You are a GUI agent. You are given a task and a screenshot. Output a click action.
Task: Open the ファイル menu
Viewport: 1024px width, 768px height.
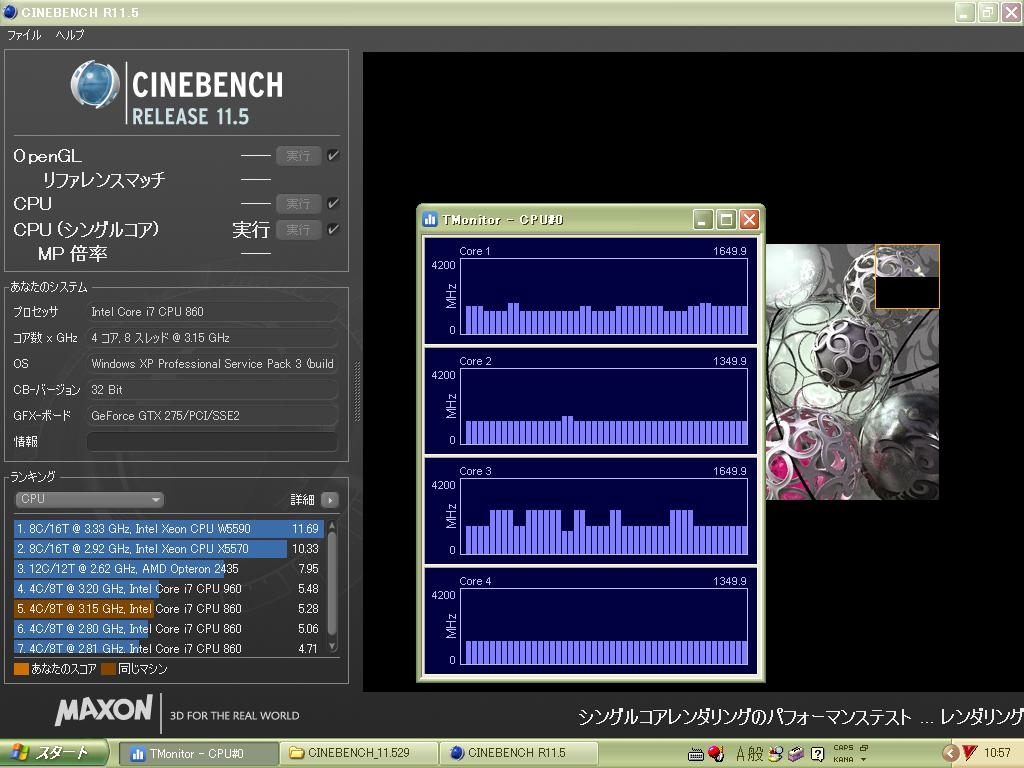[24, 35]
